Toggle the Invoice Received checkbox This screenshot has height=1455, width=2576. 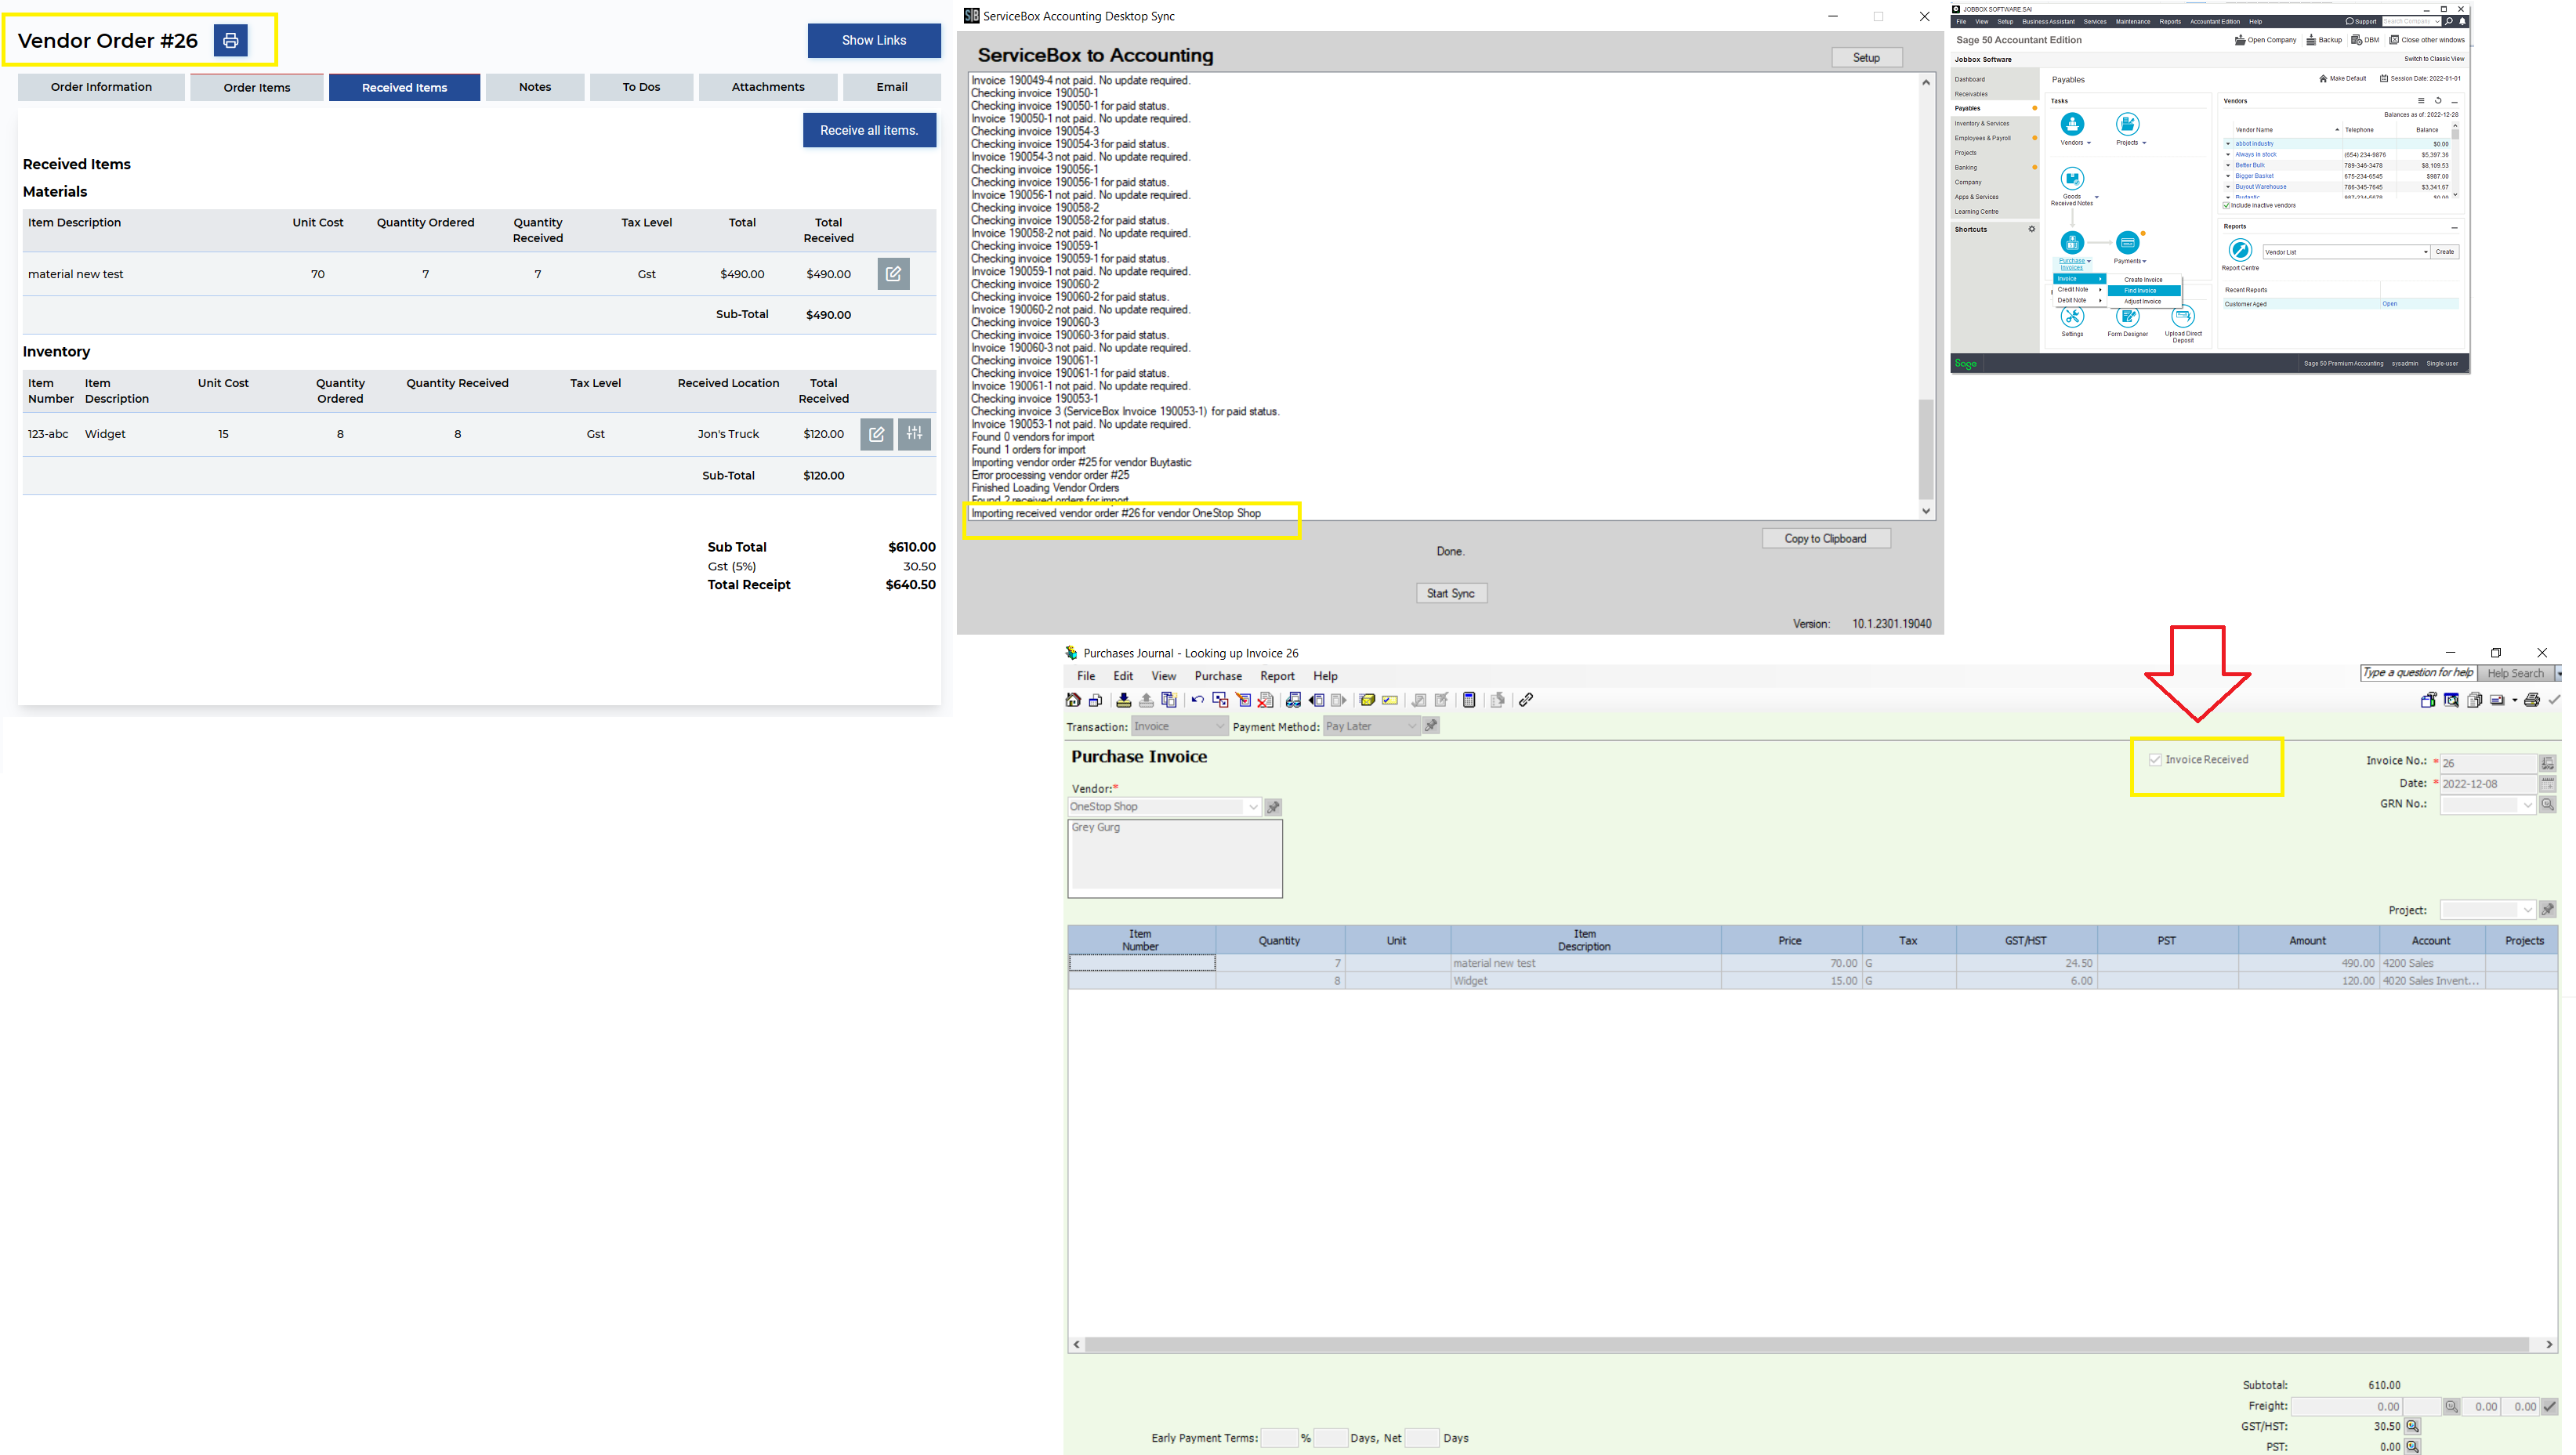click(2155, 760)
